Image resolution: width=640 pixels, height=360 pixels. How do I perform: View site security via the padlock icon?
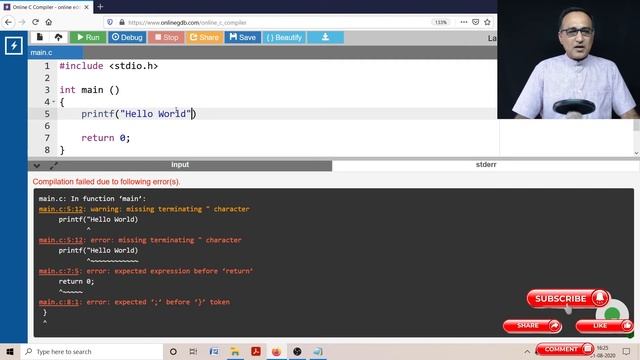[122, 22]
